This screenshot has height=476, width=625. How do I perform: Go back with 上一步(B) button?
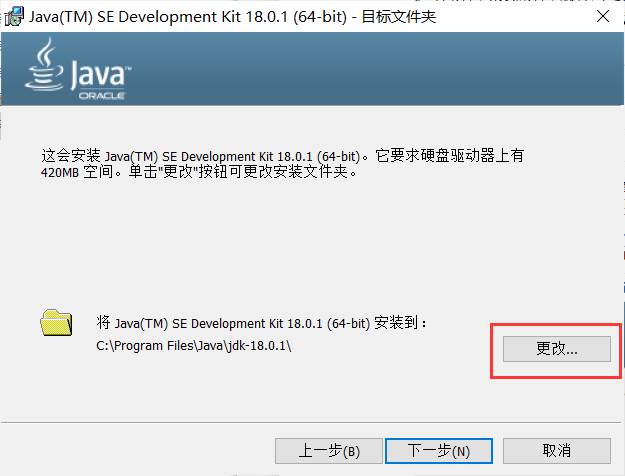329,451
